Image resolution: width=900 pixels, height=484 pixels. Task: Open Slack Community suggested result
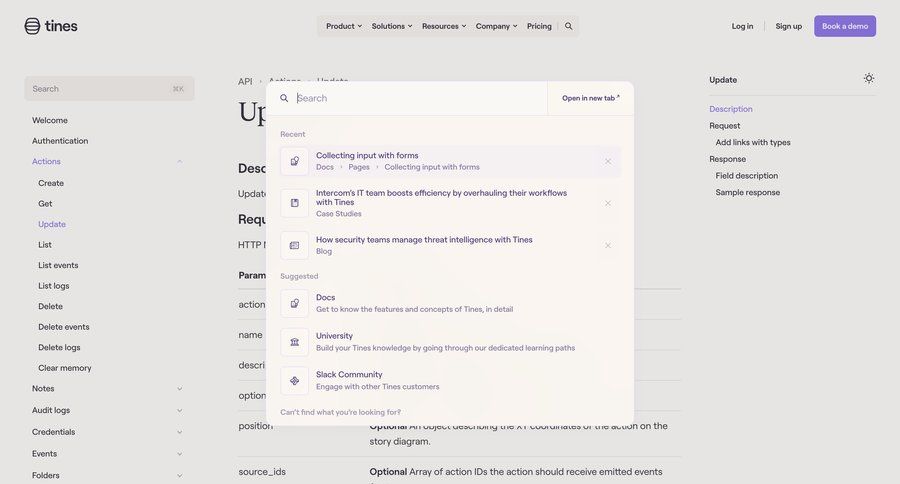(451, 381)
